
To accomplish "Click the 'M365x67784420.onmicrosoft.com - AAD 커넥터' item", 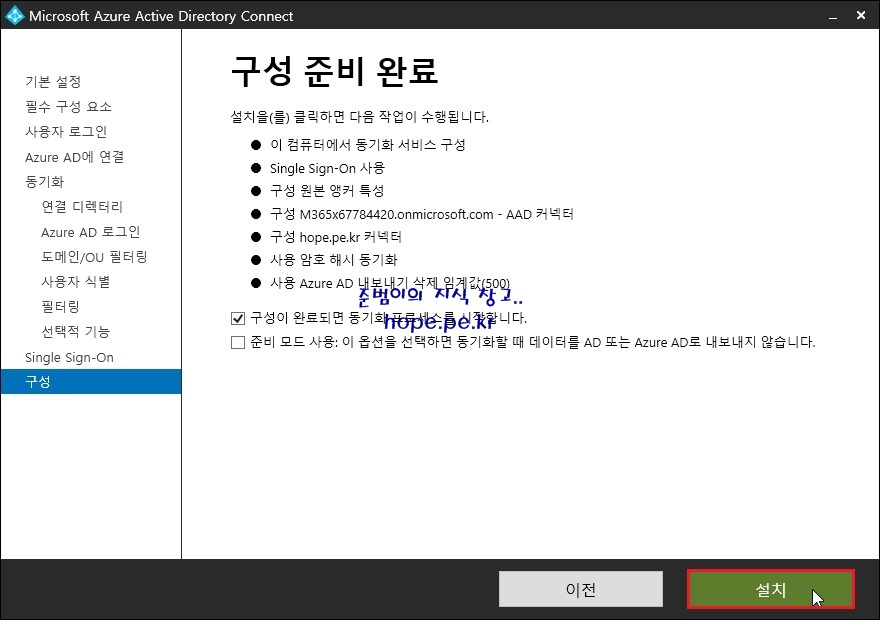I will pos(421,214).
